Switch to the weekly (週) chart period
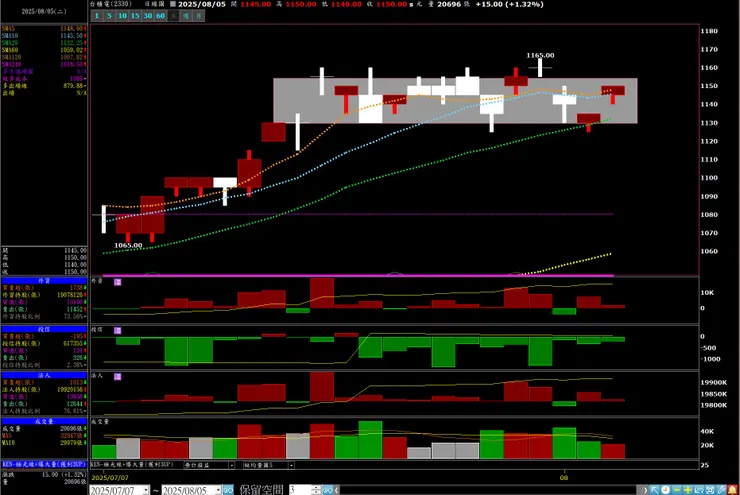The height and width of the screenshot is (495, 740). (x=186, y=16)
